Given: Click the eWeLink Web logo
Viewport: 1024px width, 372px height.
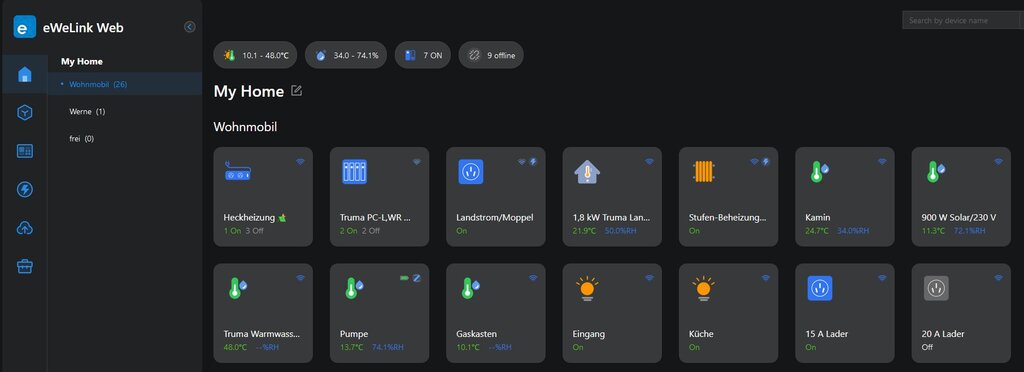Looking at the screenshot, I should (x=25, y=27).
